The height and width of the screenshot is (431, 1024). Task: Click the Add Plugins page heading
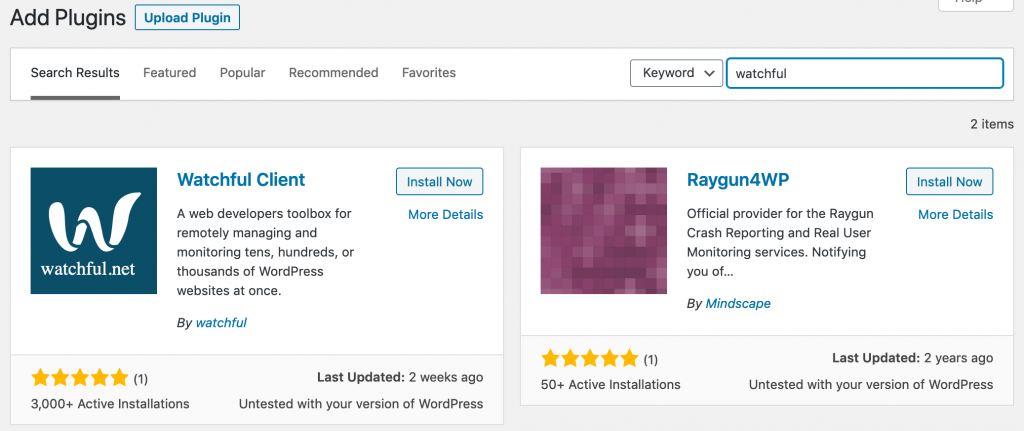68,18
